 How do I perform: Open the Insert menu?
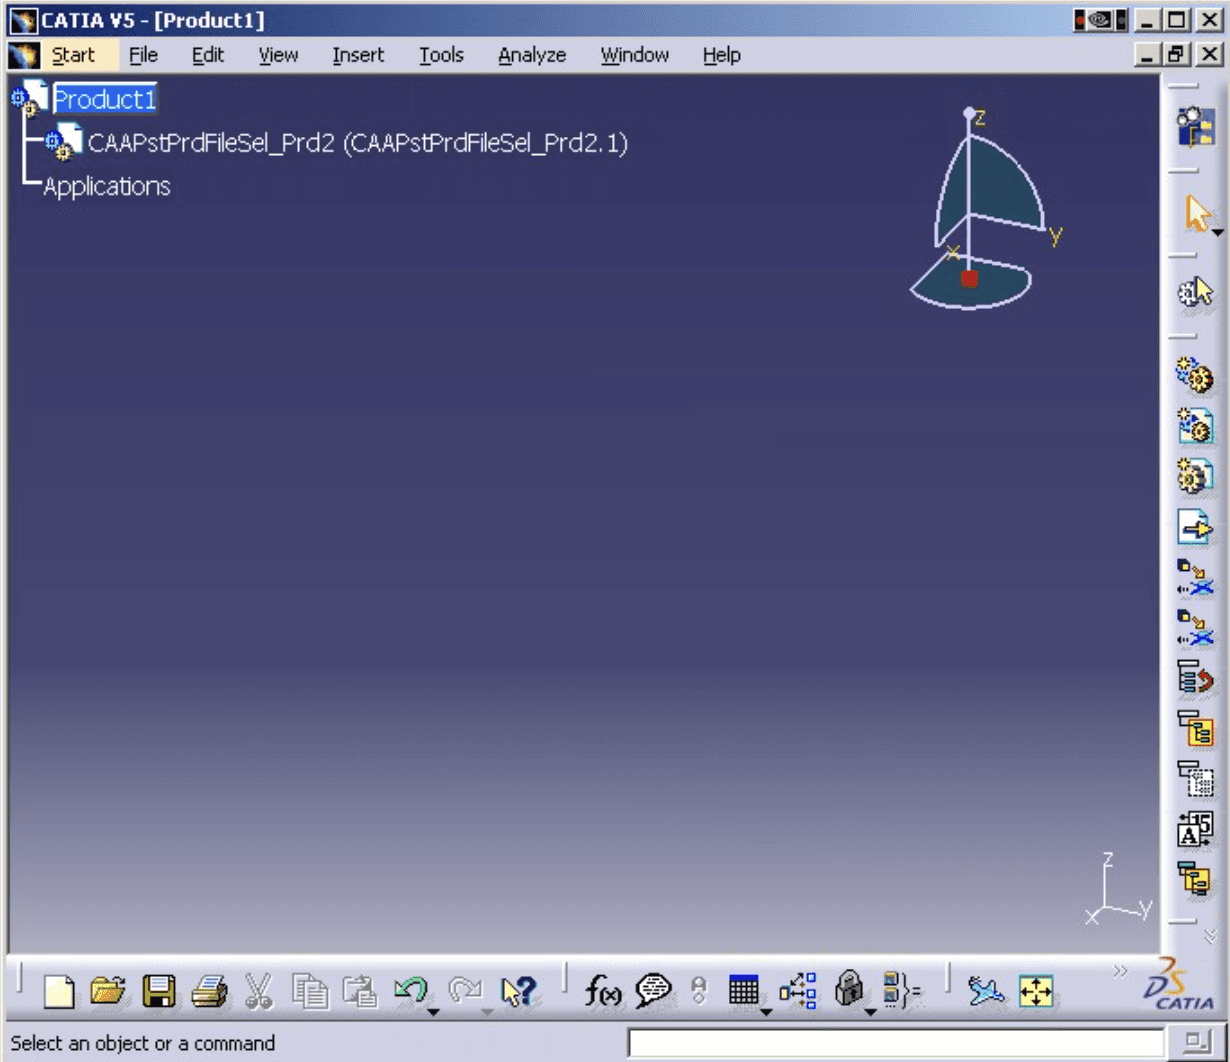click(x=358, y=55)
